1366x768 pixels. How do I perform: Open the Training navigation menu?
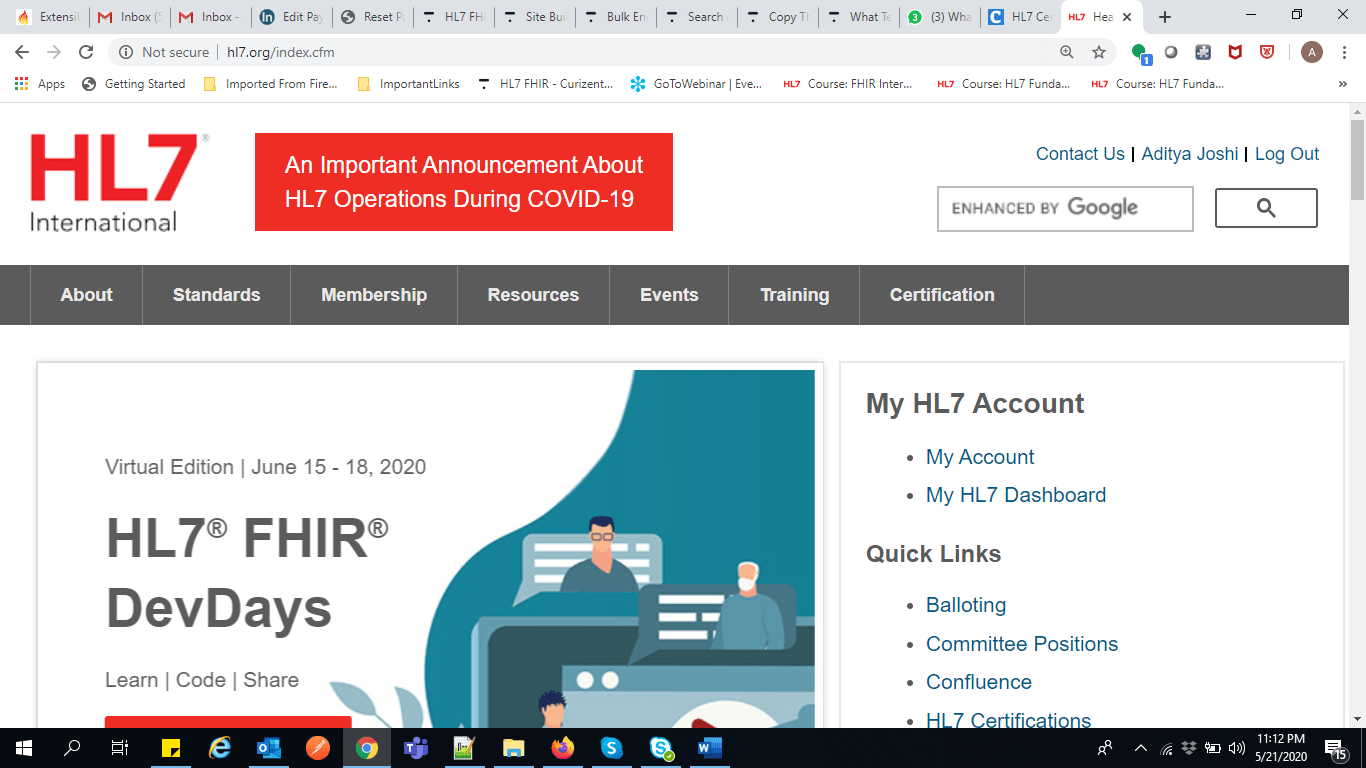794,295
